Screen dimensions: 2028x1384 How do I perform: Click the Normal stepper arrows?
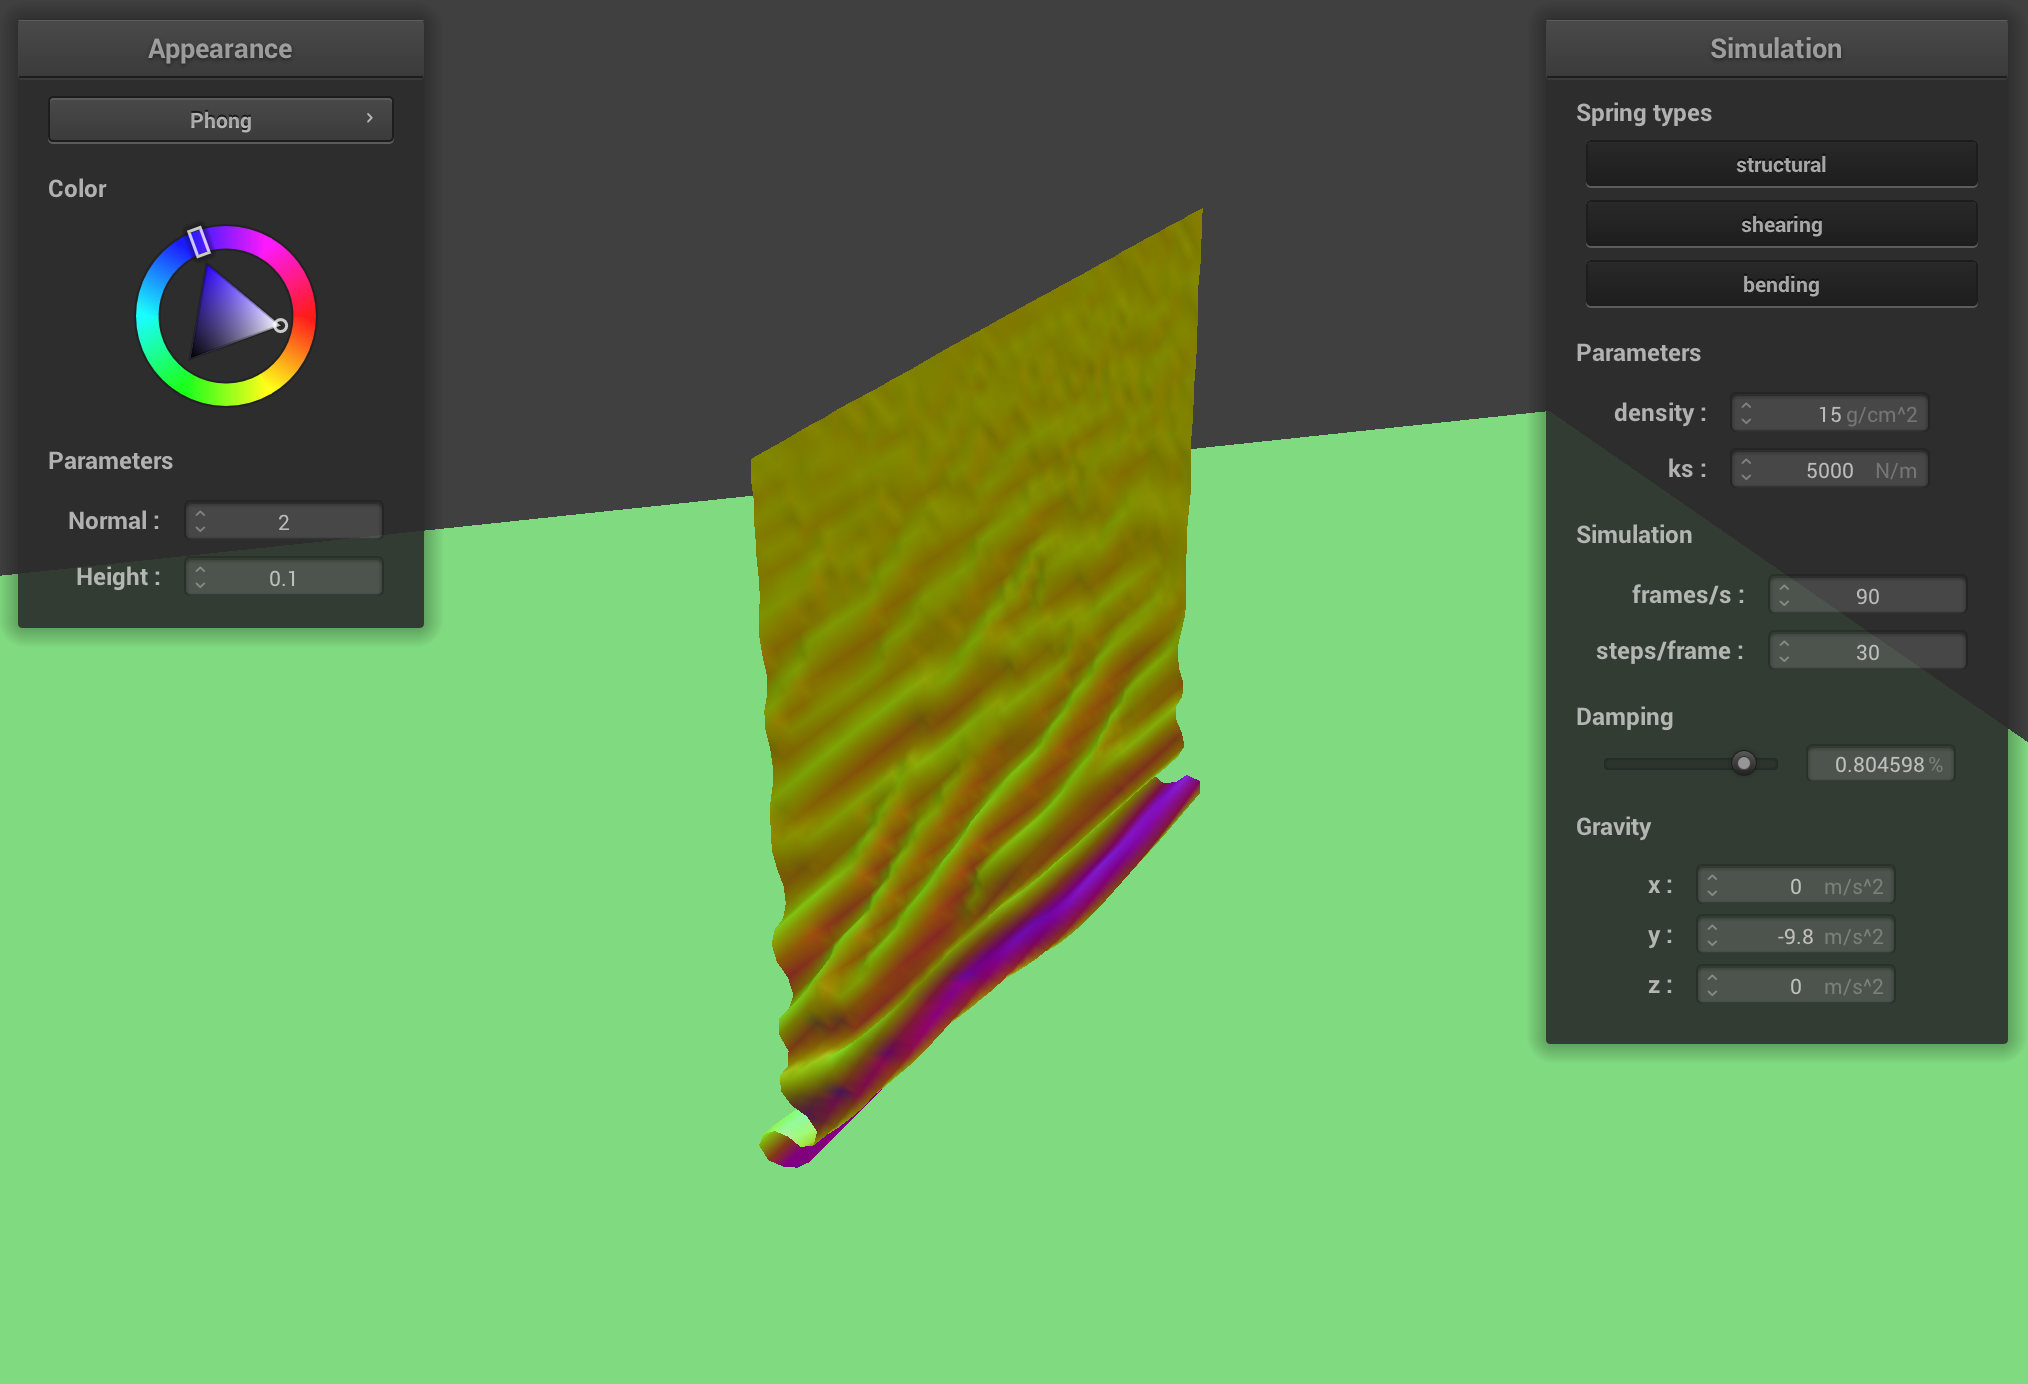200,521
